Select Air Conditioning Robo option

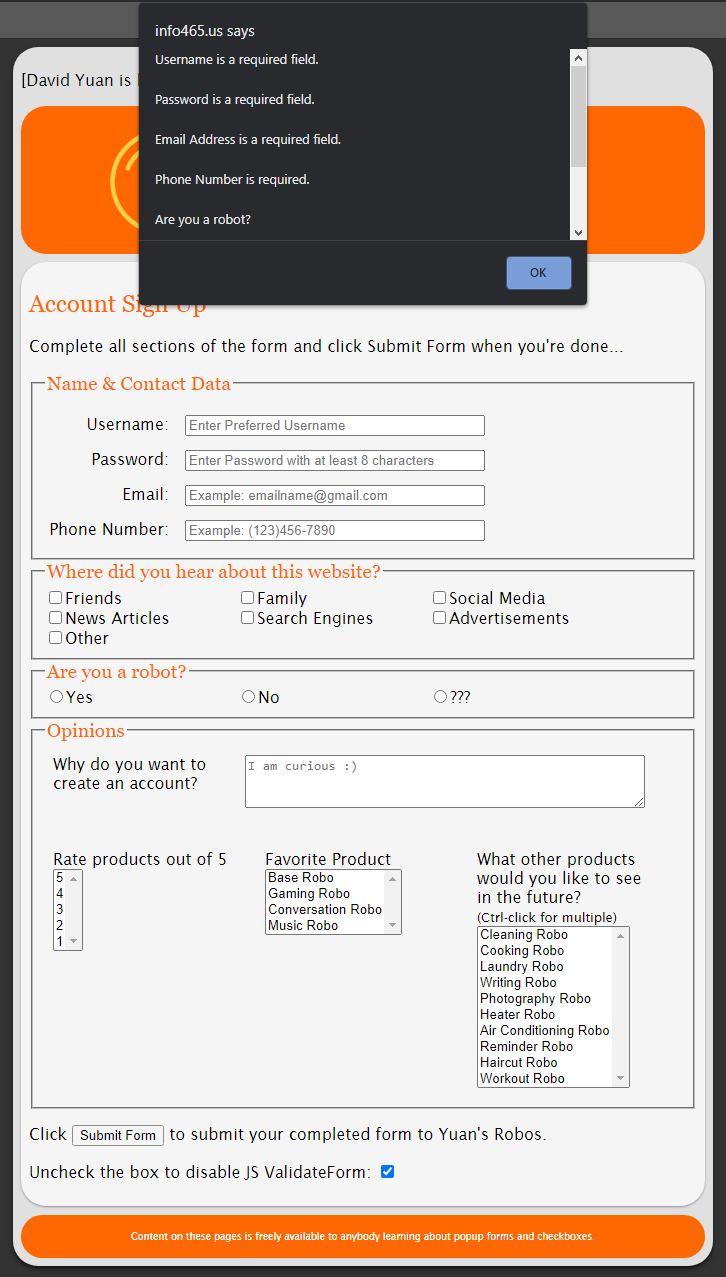(546, 1031)
